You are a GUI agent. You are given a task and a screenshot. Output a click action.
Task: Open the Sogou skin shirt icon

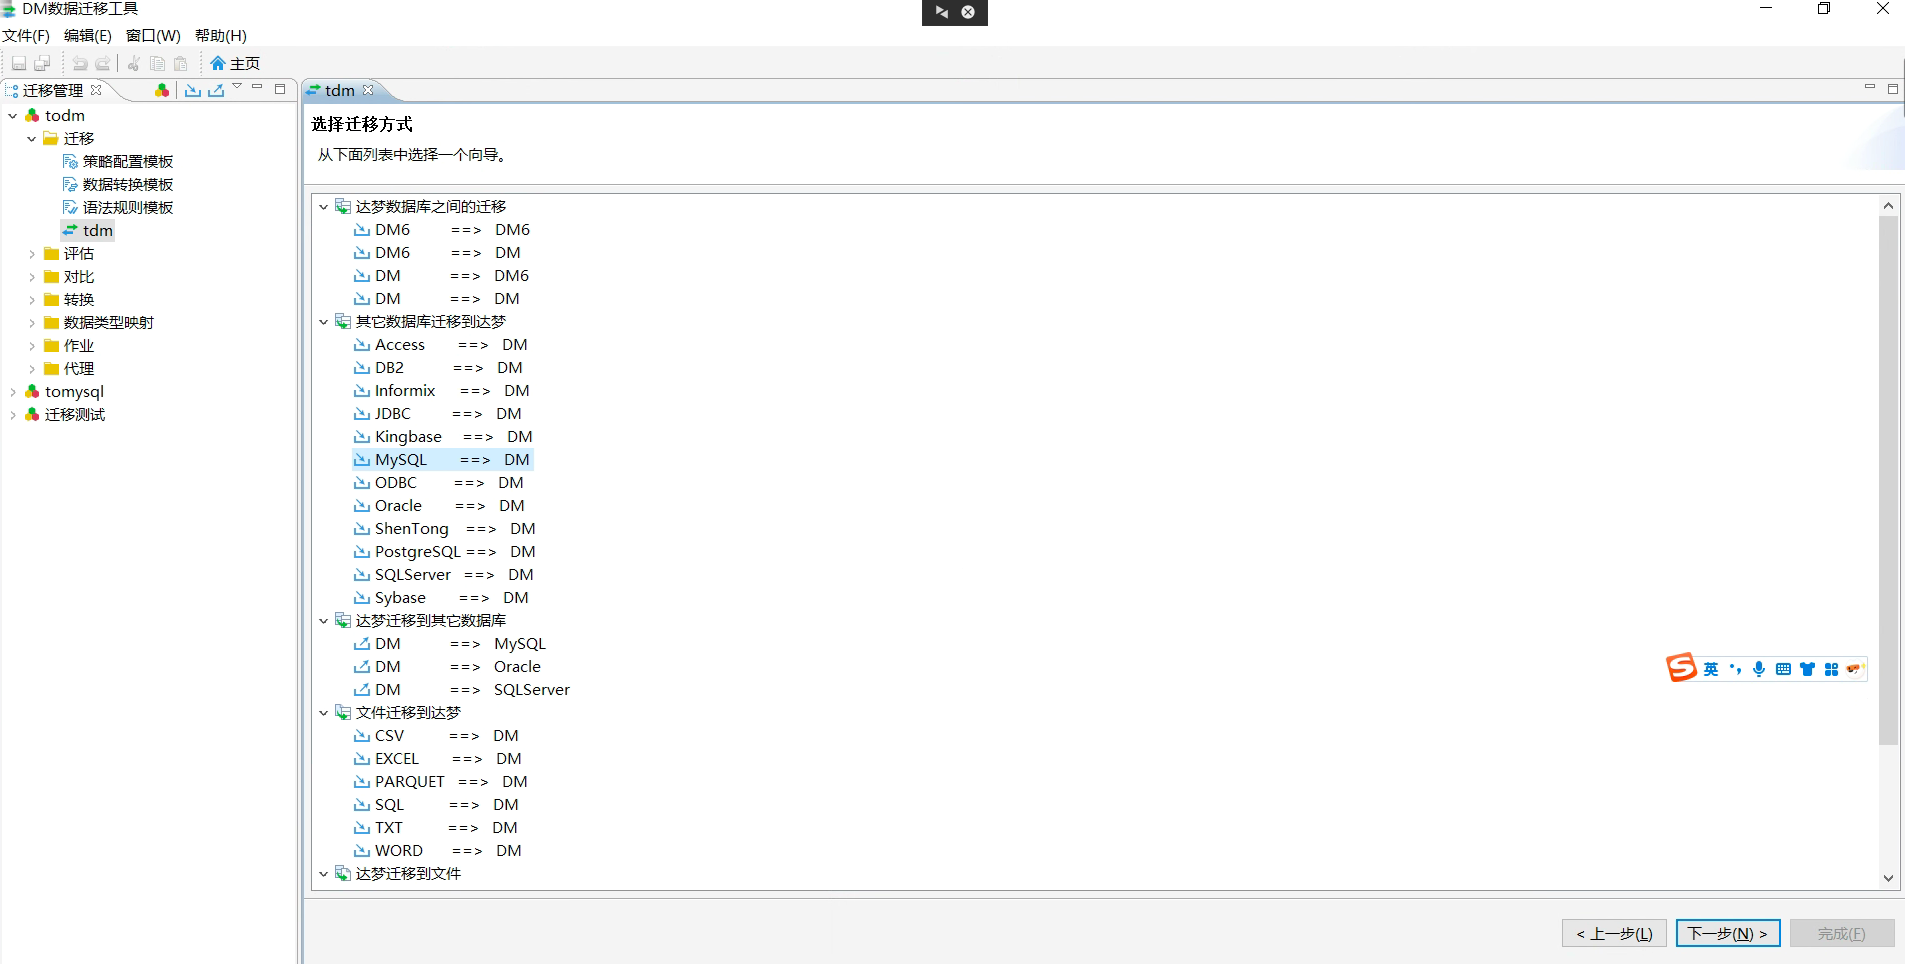[1807, 669]
